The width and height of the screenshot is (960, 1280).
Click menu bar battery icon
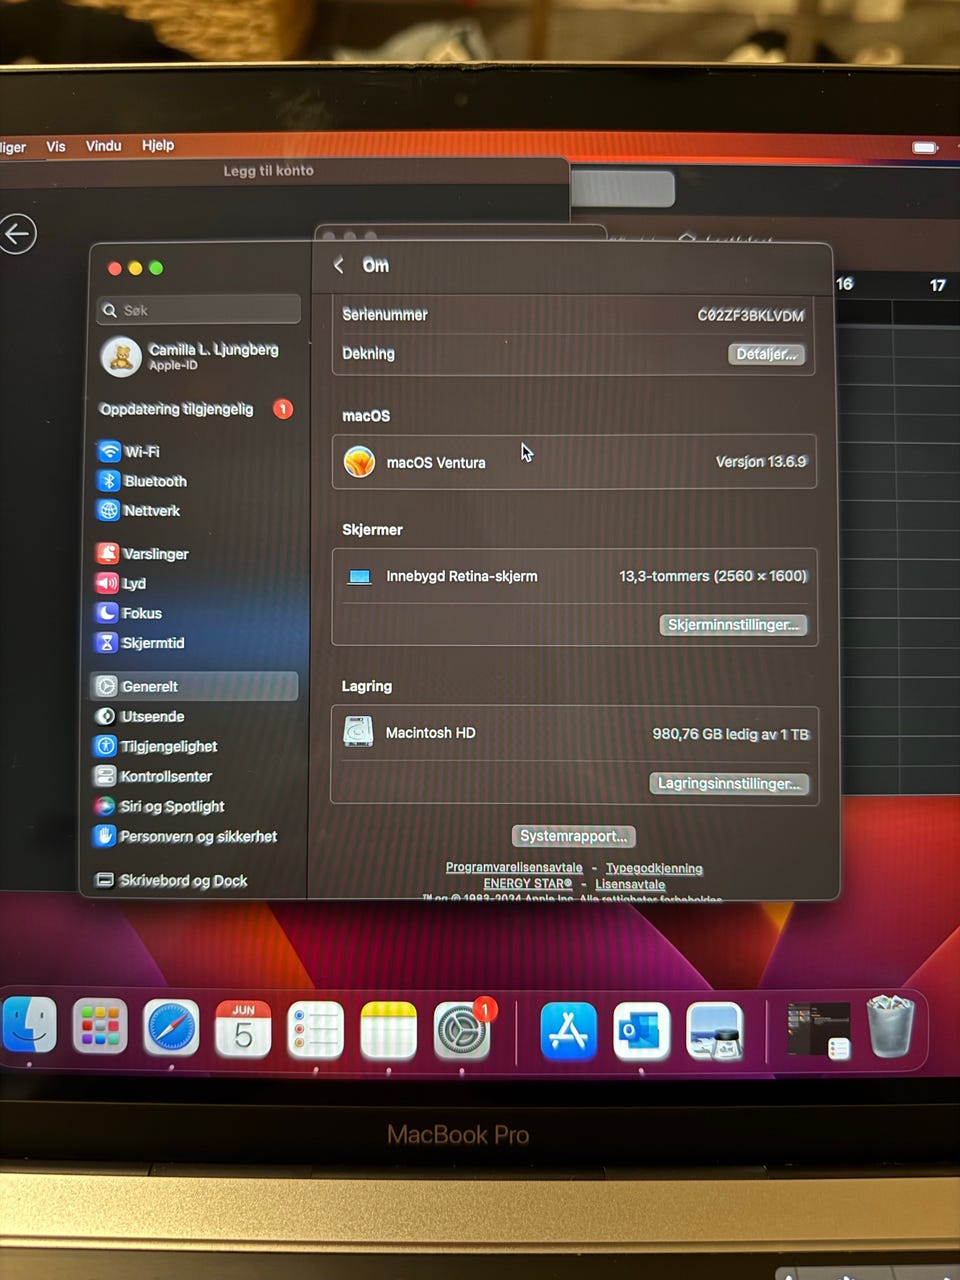[925, 148]
